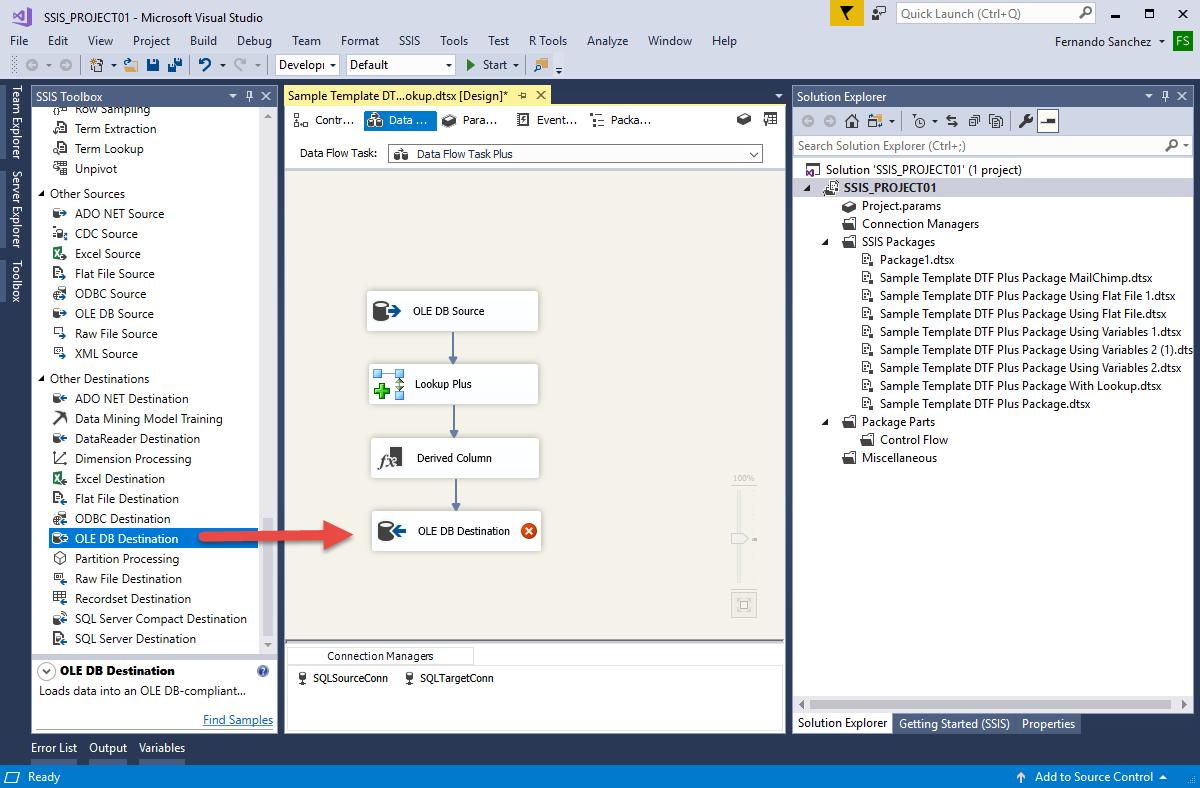Open the Data Flow Task dropdown
The width and height of the screenshot is (1200, 788).
[576, 154]
